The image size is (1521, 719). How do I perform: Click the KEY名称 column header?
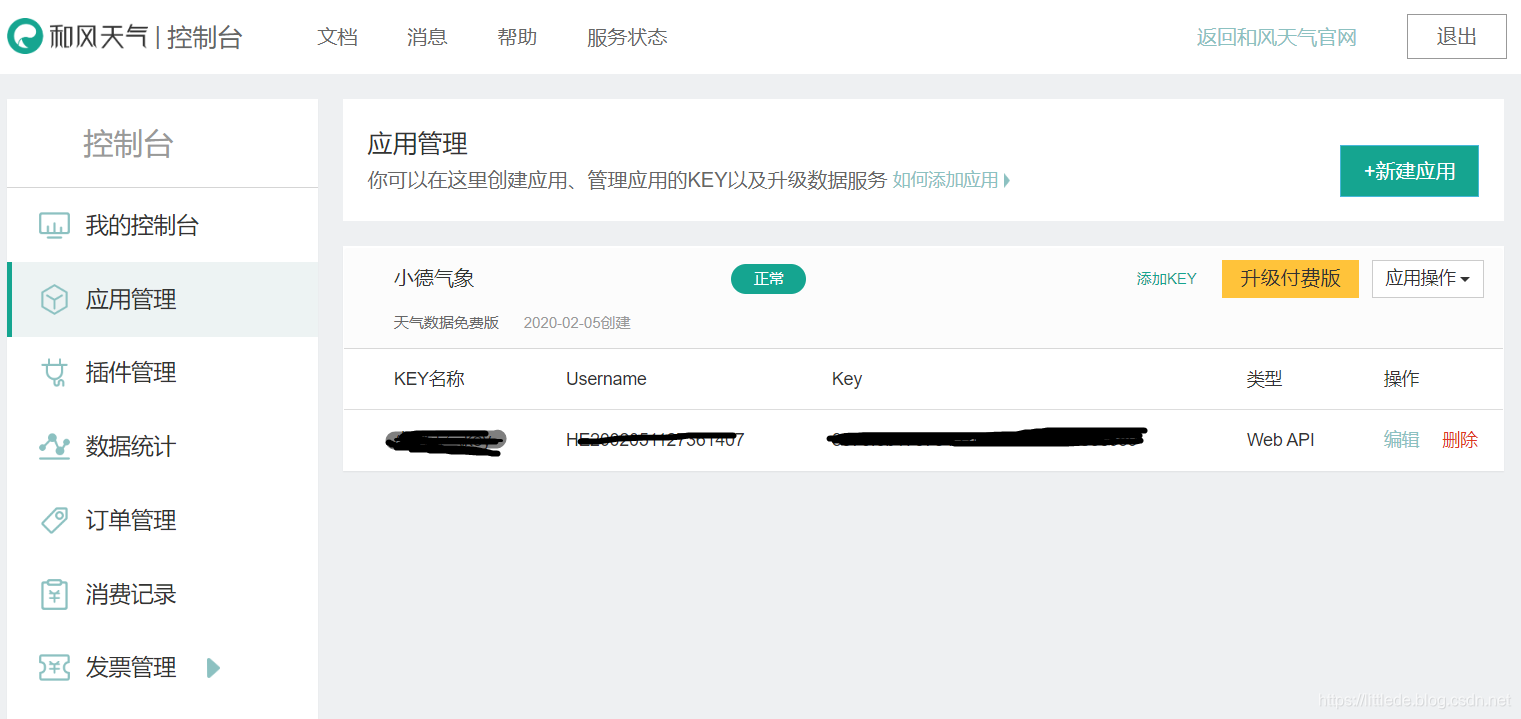click(429, 379)
